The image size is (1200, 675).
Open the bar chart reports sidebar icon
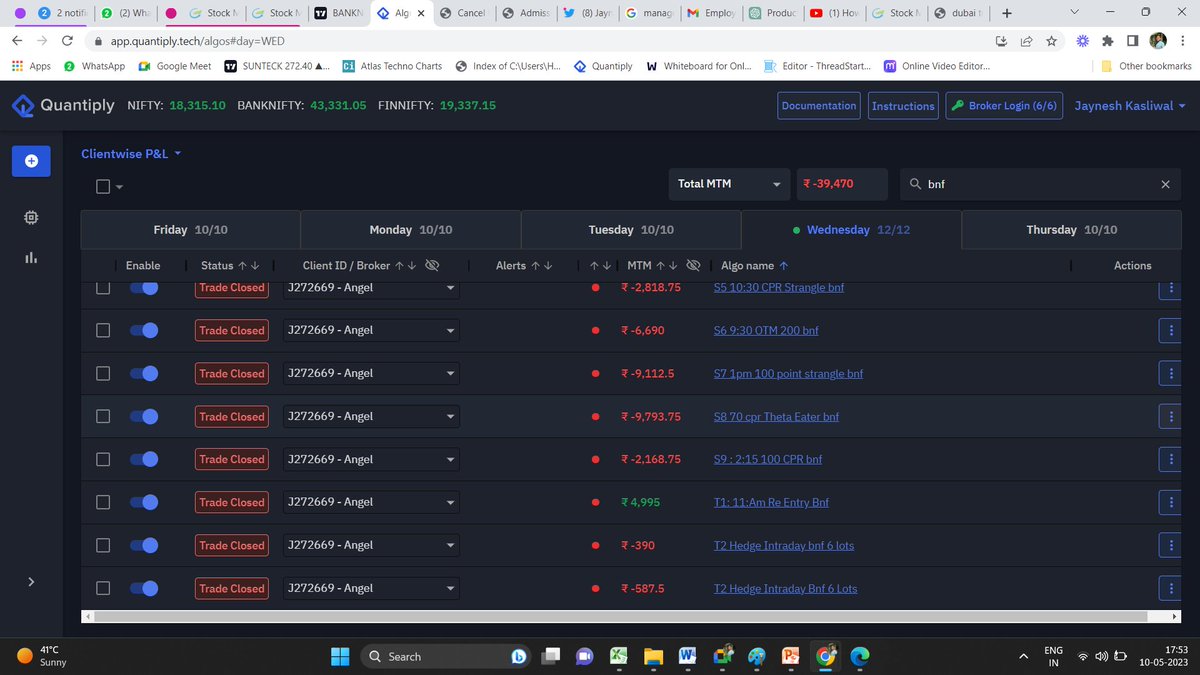point(31,258)
